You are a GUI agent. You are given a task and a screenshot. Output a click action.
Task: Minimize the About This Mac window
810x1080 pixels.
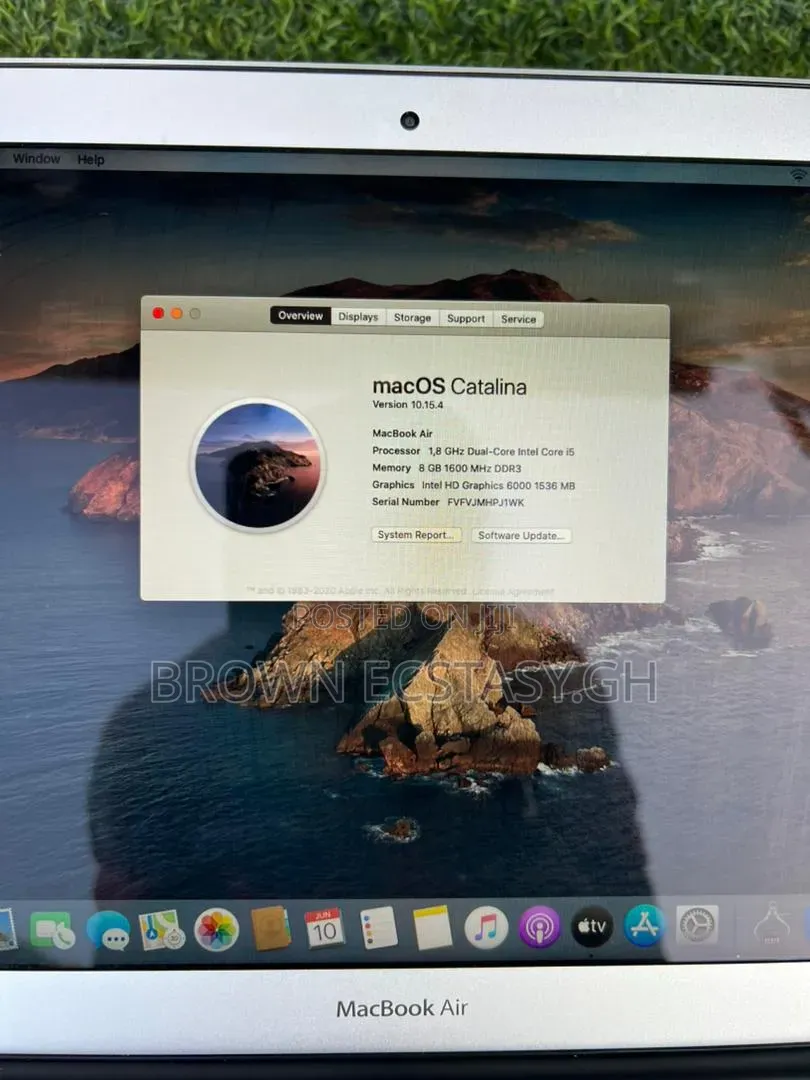tap(176, 313)
